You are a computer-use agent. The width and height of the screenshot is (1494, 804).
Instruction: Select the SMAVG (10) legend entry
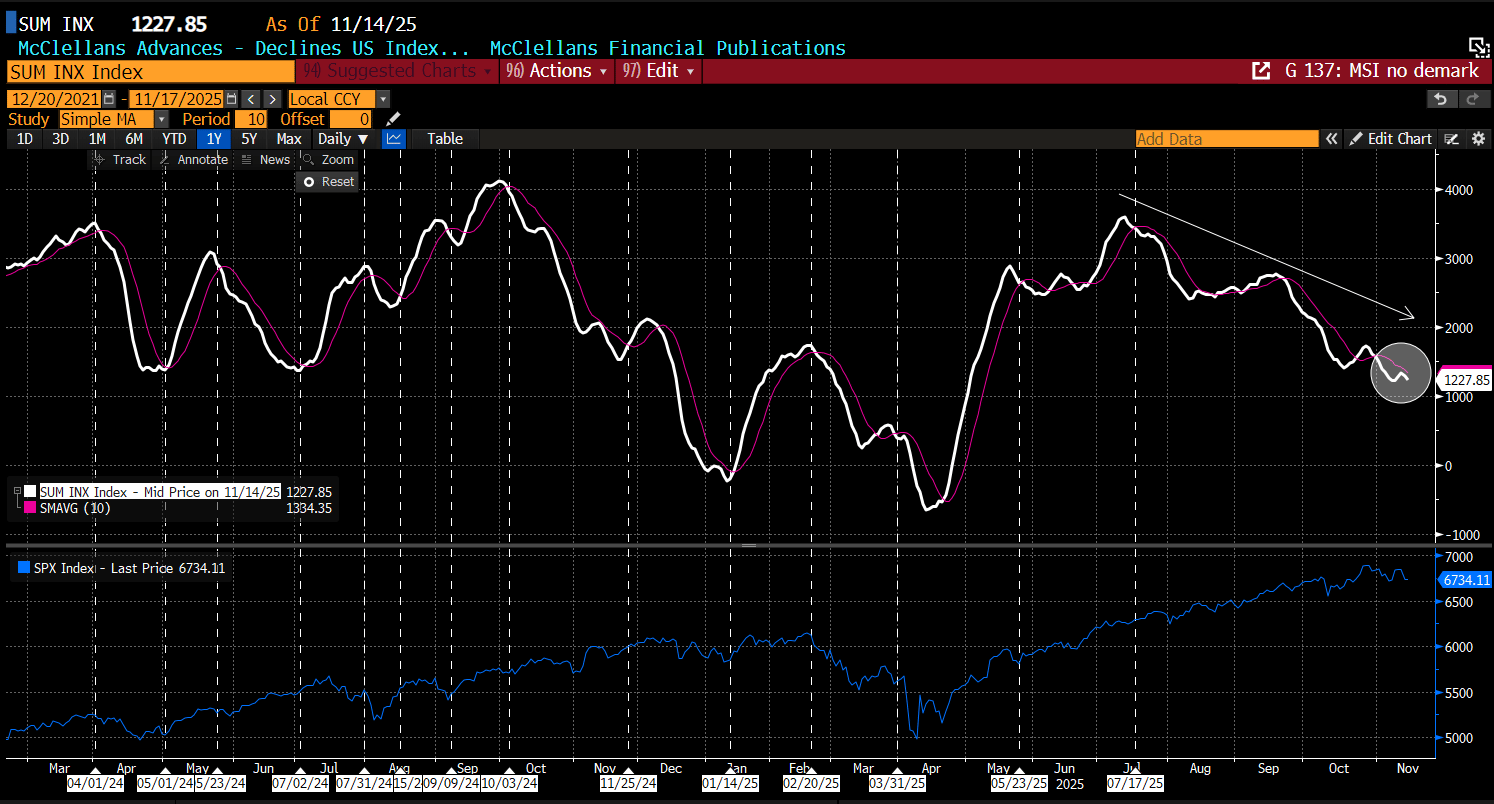coord(75,508)
